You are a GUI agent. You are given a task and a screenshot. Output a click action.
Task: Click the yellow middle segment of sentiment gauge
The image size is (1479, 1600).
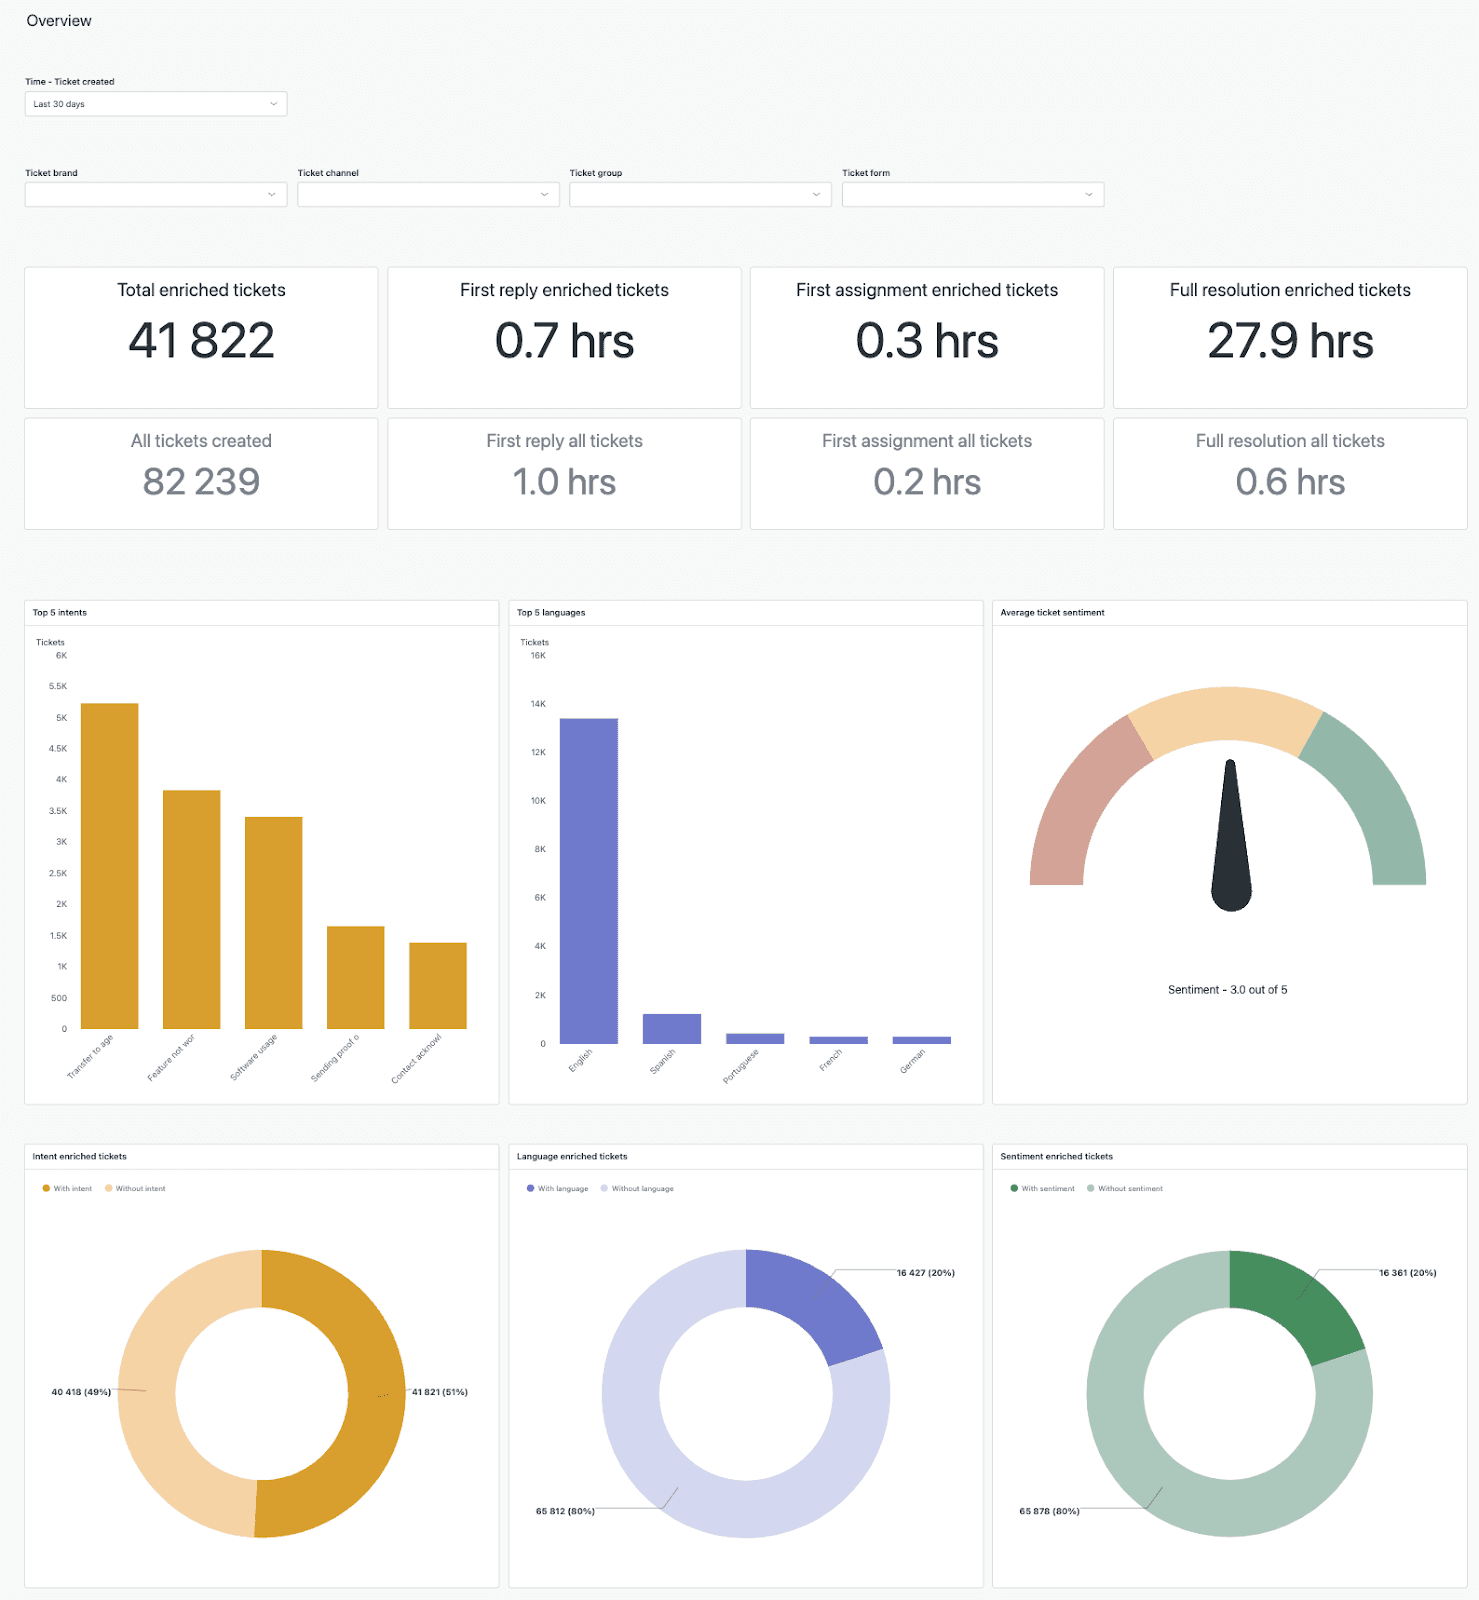tap(1227, 716)
